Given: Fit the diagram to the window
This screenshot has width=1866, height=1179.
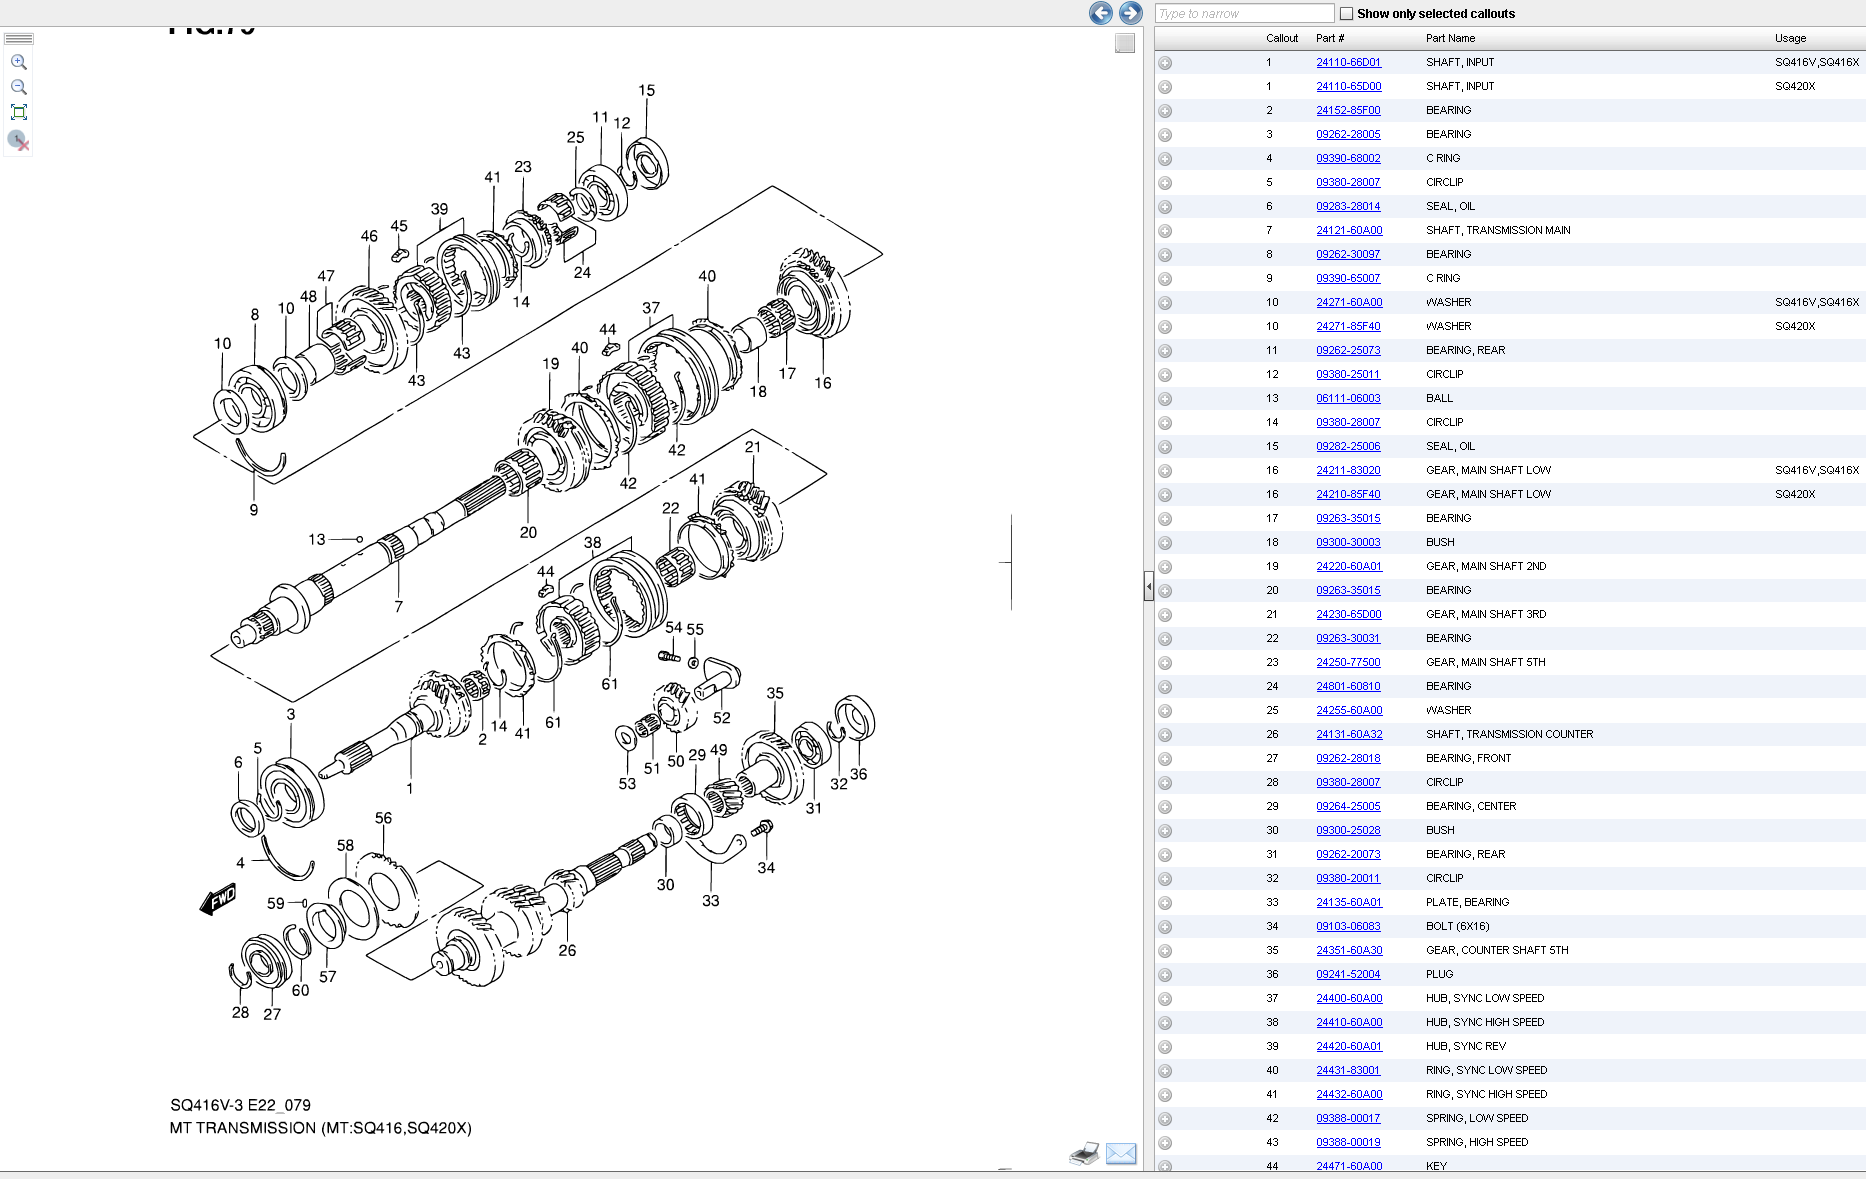Looking at the screenshot, I should (x=18, y=112).
